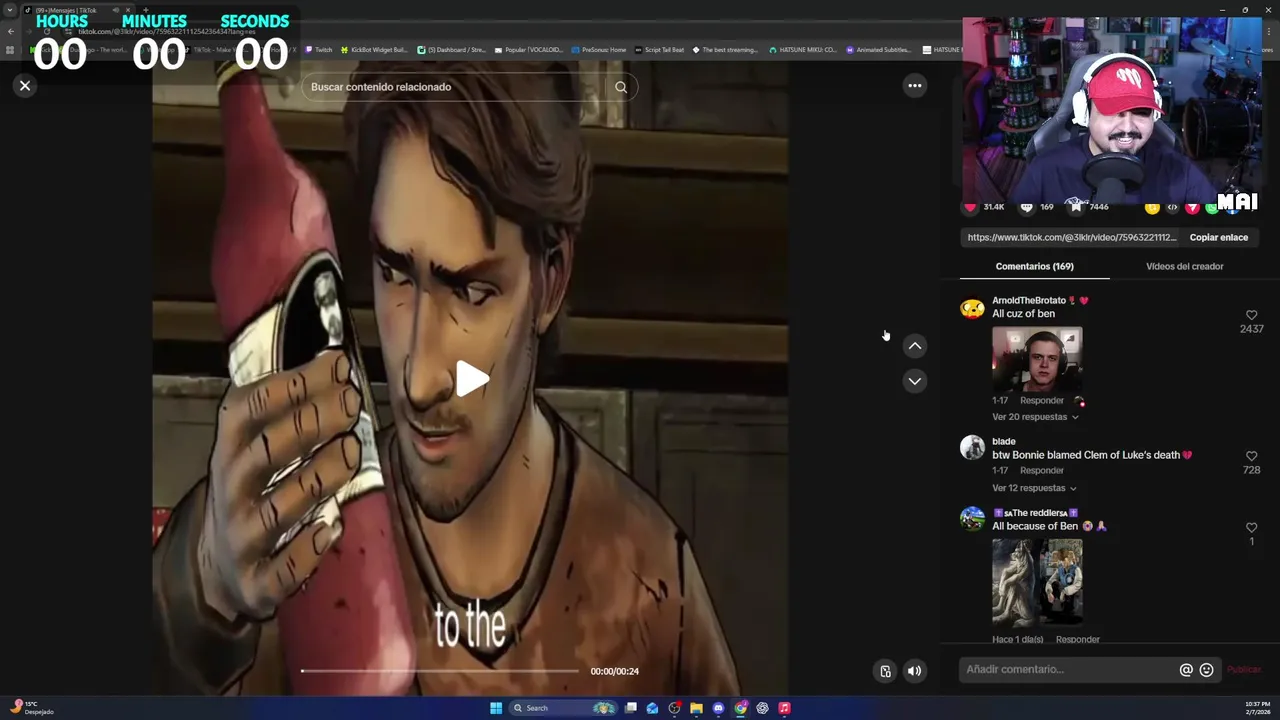This screenshot has width=1280, height=720.
Task: Open the emoji picker icon
Action: (x=1206, y=670)
